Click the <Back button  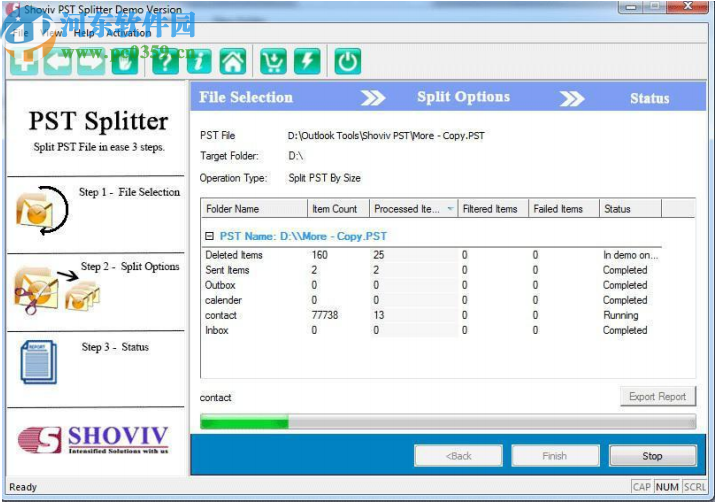(x=458, y=456)
